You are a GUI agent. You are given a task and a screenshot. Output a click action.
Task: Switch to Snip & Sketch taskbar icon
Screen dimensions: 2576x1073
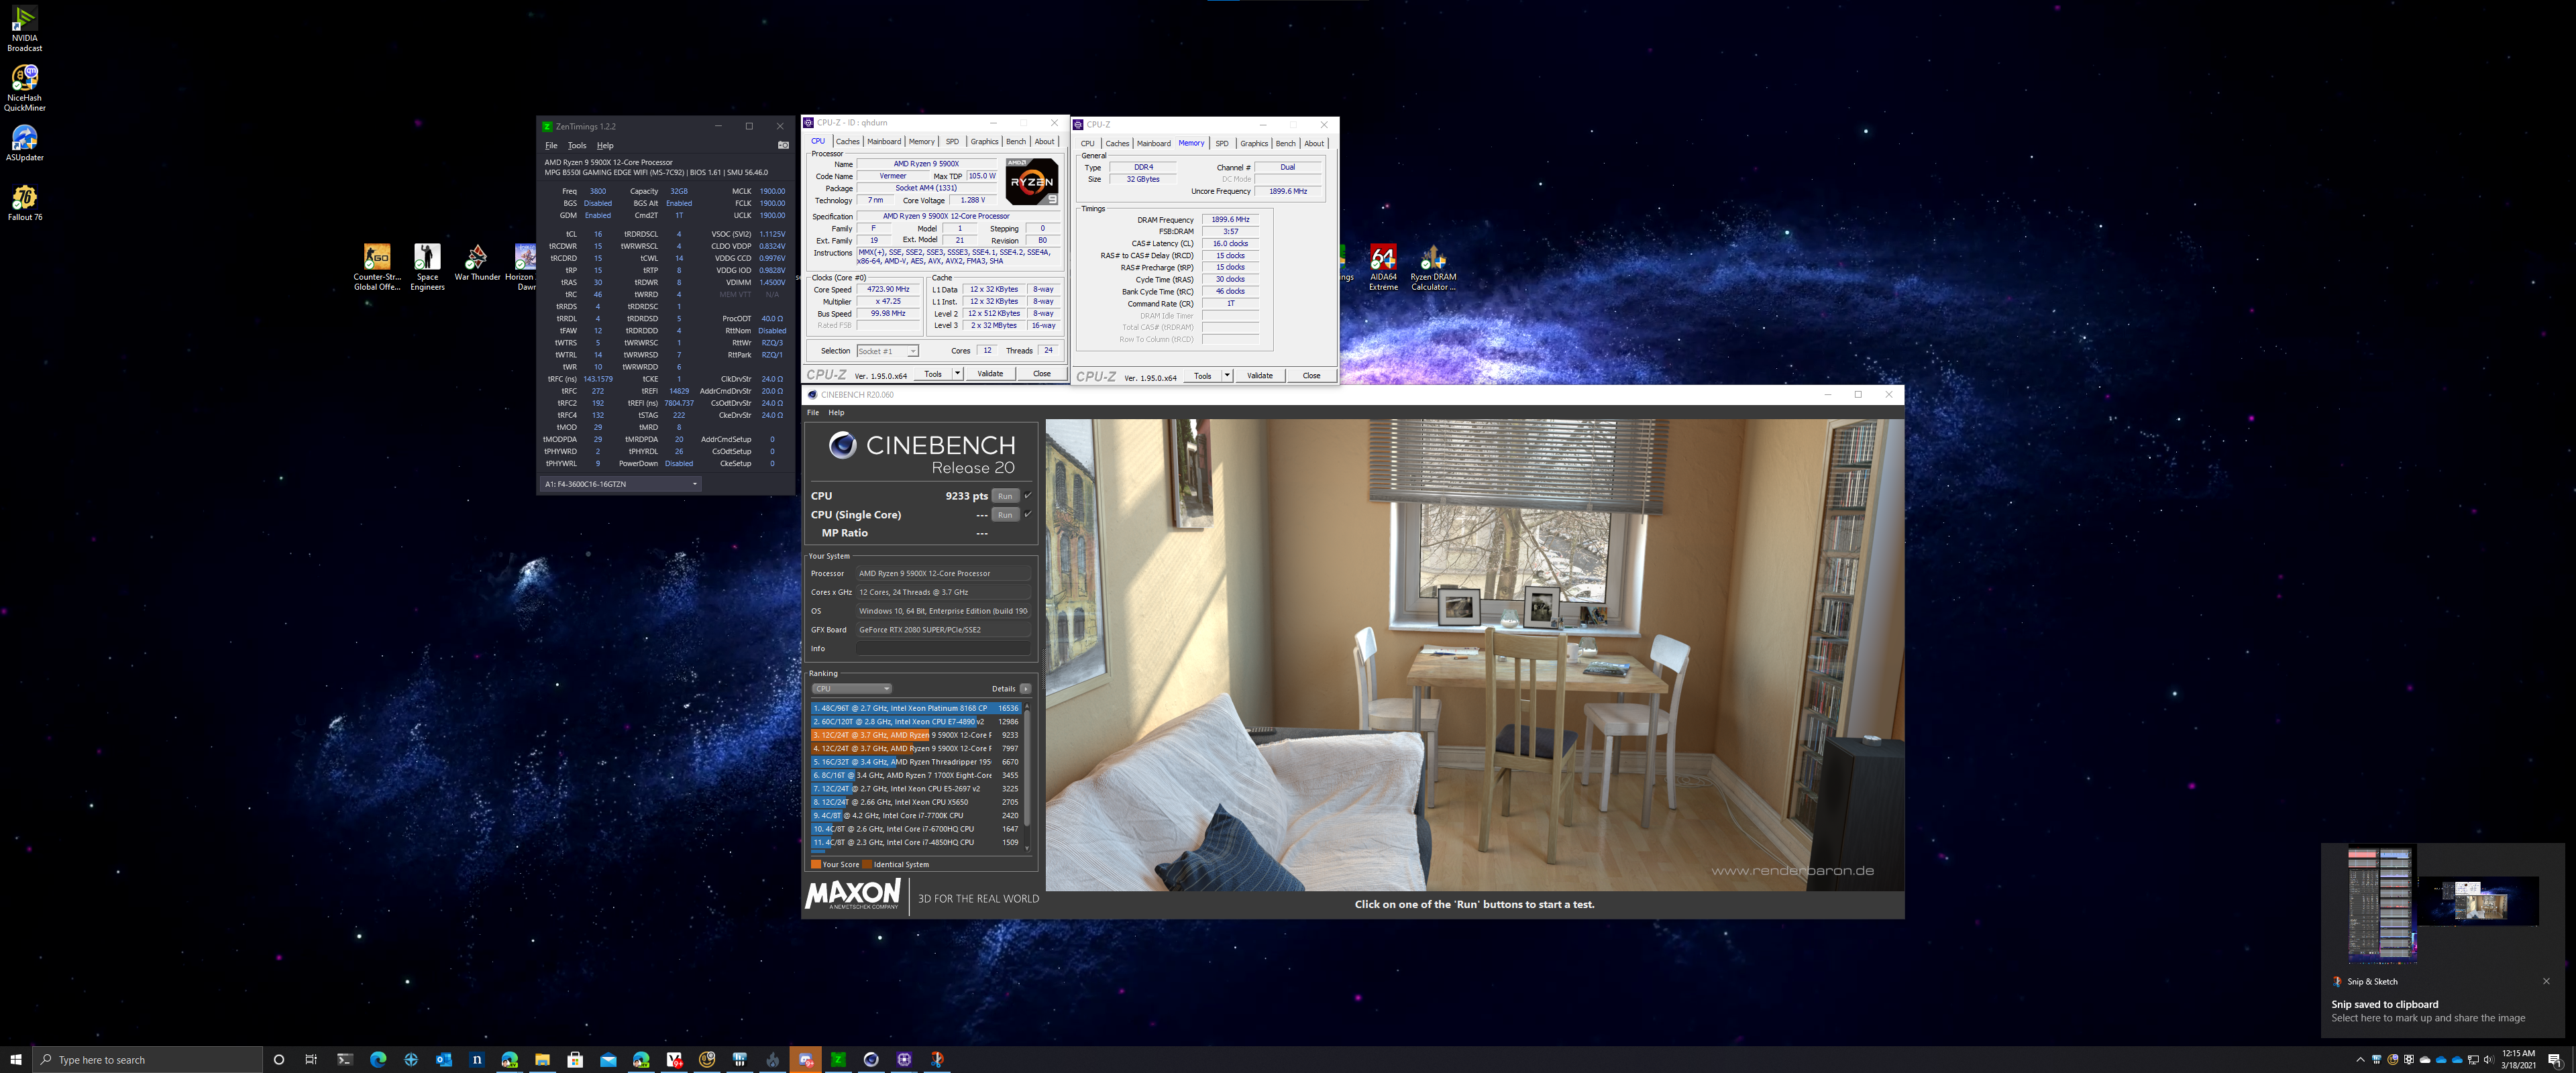coord(937,1059)
